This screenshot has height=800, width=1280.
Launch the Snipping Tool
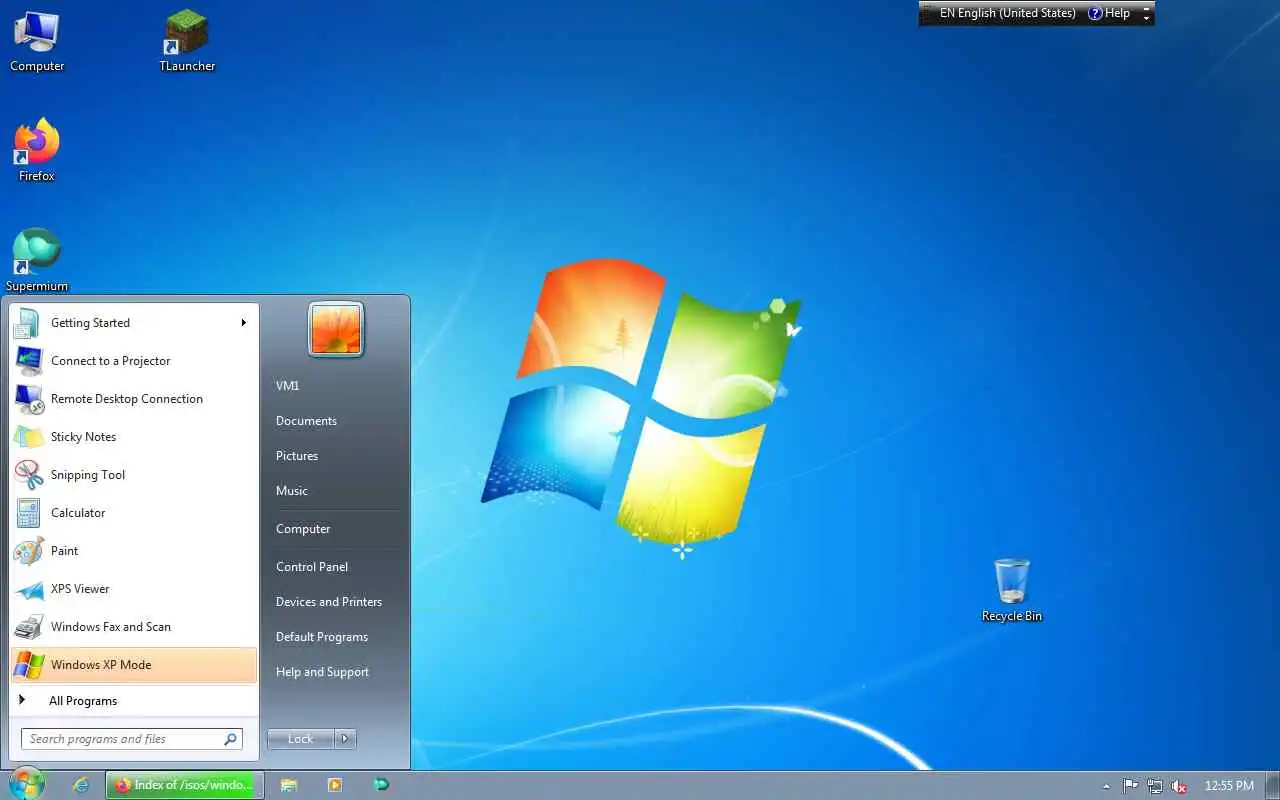tap(134, 475)
